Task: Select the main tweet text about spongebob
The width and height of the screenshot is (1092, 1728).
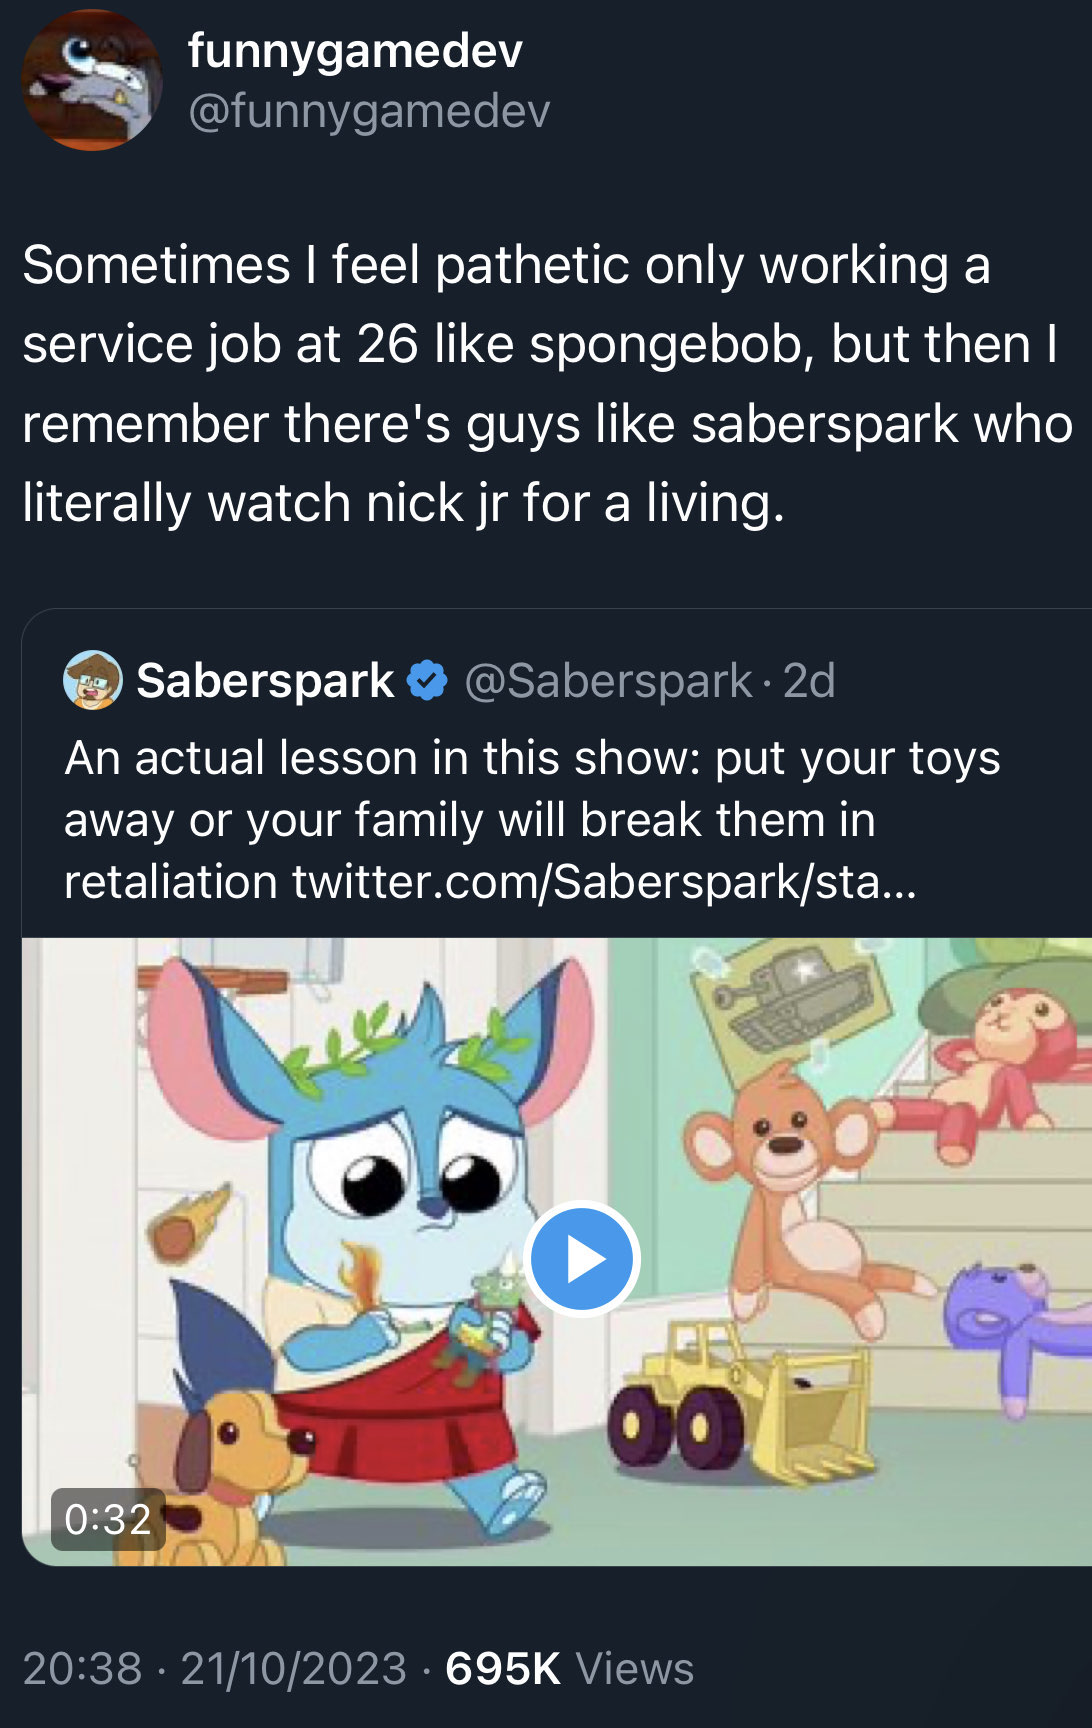Action: coord(546,383)
